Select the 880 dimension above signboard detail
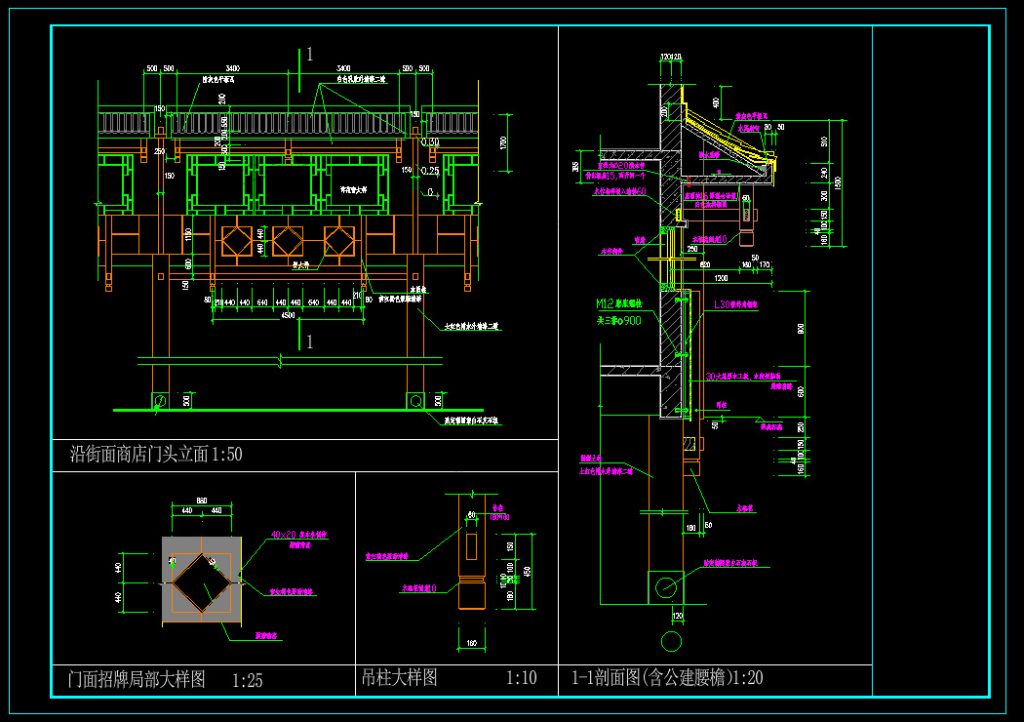 tap(201, 499)
